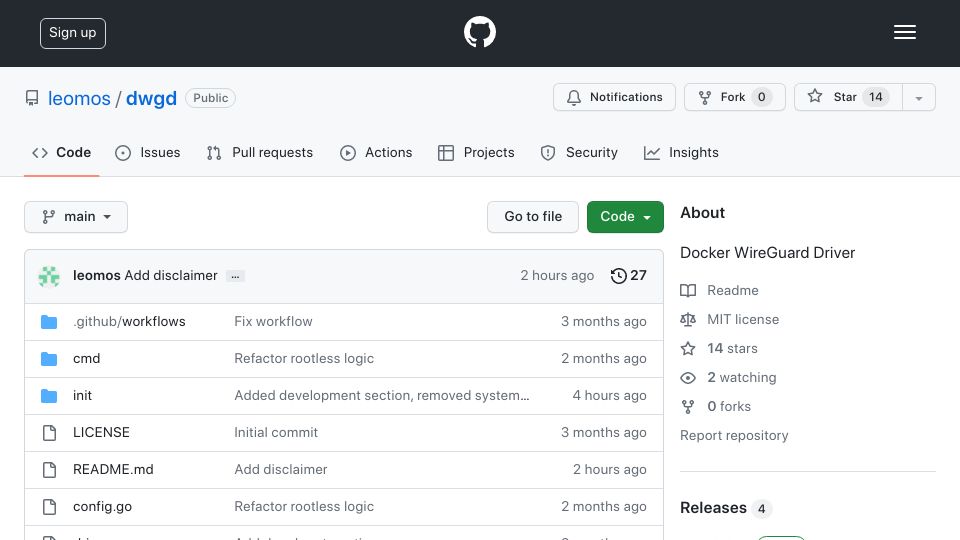
Task: Star the dwgd repository
Action: 848,97
